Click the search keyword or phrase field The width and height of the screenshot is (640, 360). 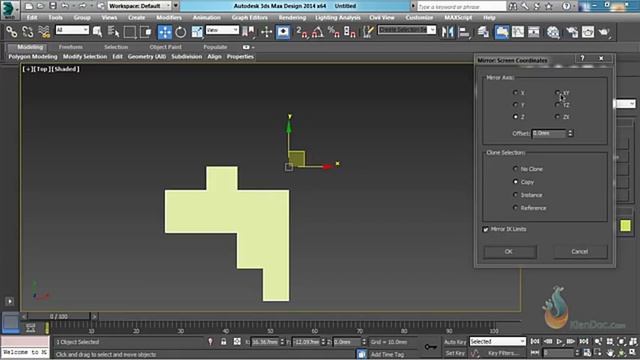click(461, 7)
